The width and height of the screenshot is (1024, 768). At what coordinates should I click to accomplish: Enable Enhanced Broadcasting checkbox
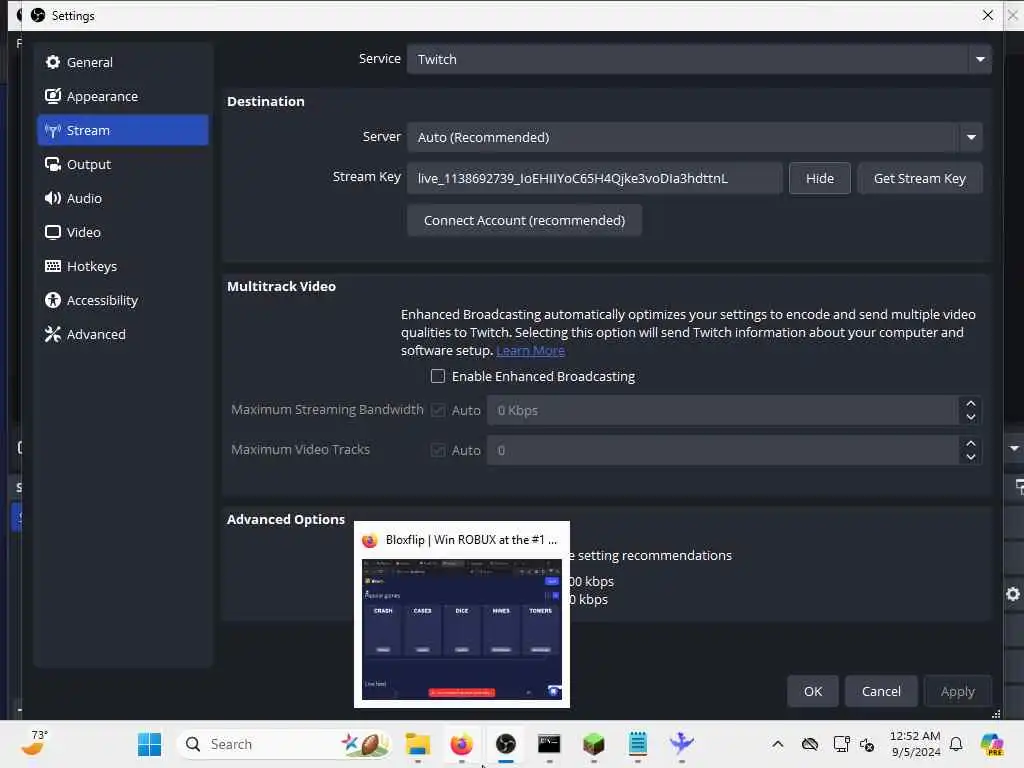pos(438,376)
